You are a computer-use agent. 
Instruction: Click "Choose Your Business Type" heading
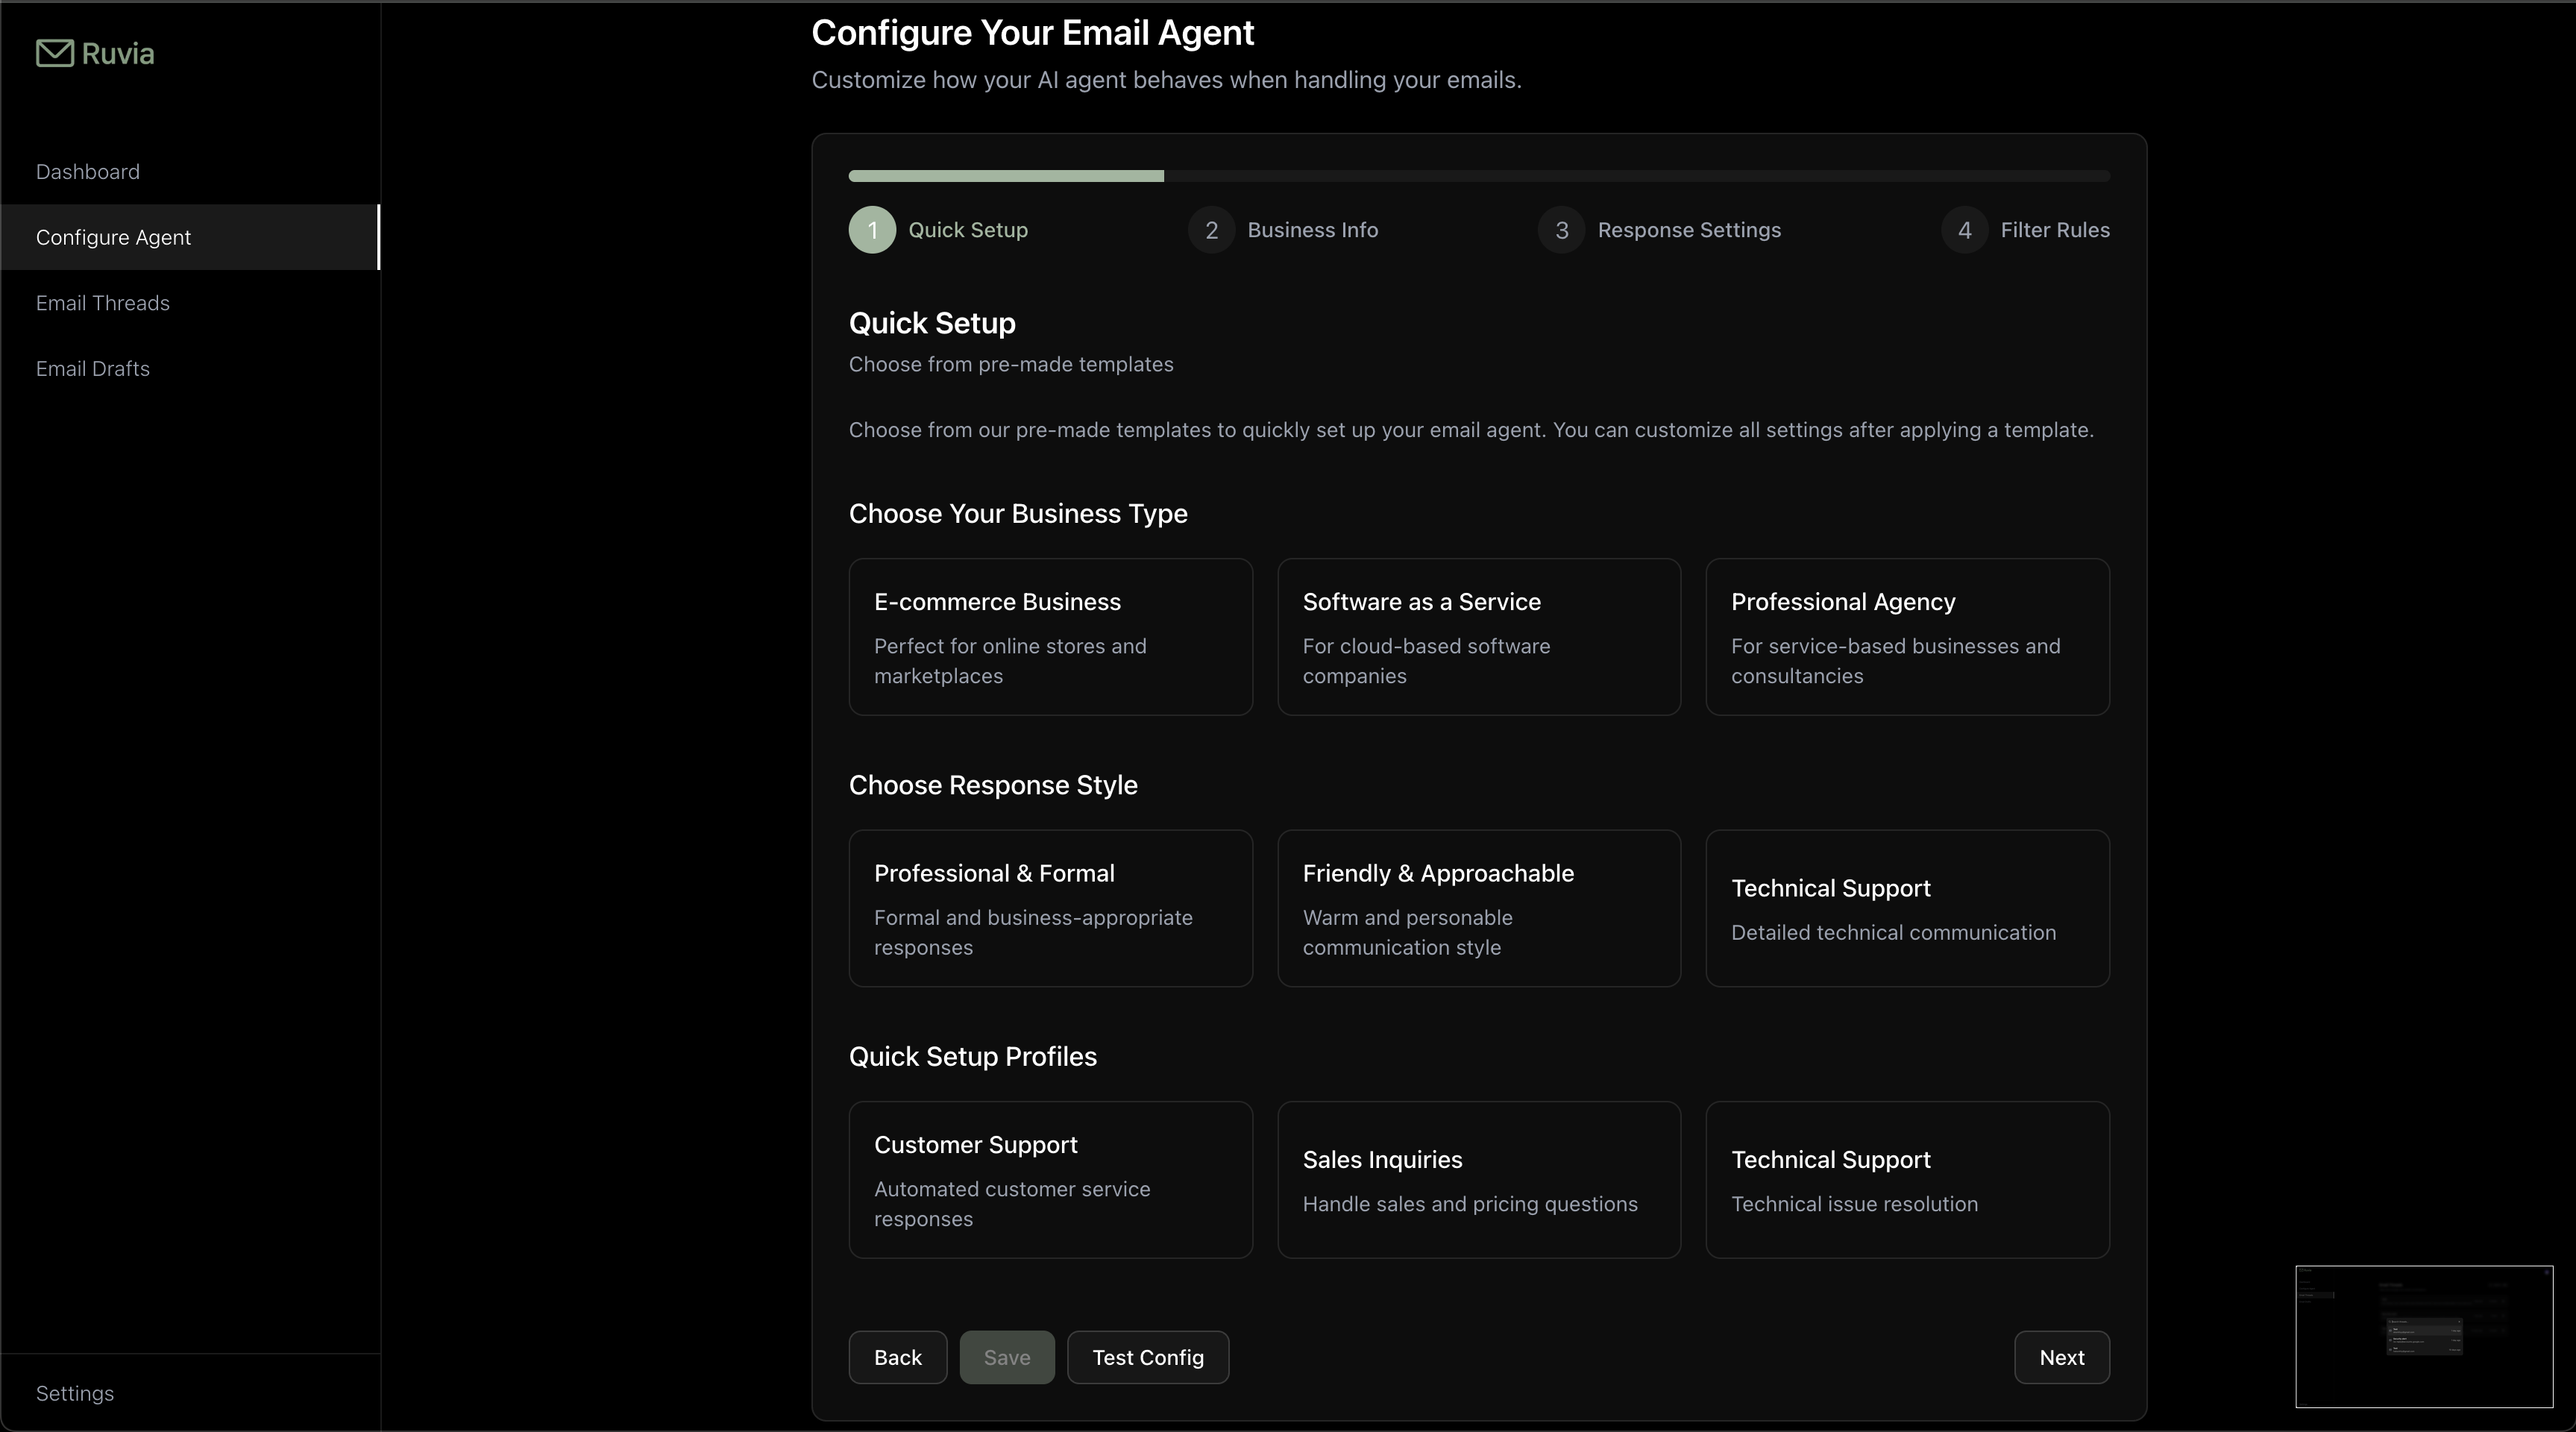pyautogui.click(x=1018, y=514)
